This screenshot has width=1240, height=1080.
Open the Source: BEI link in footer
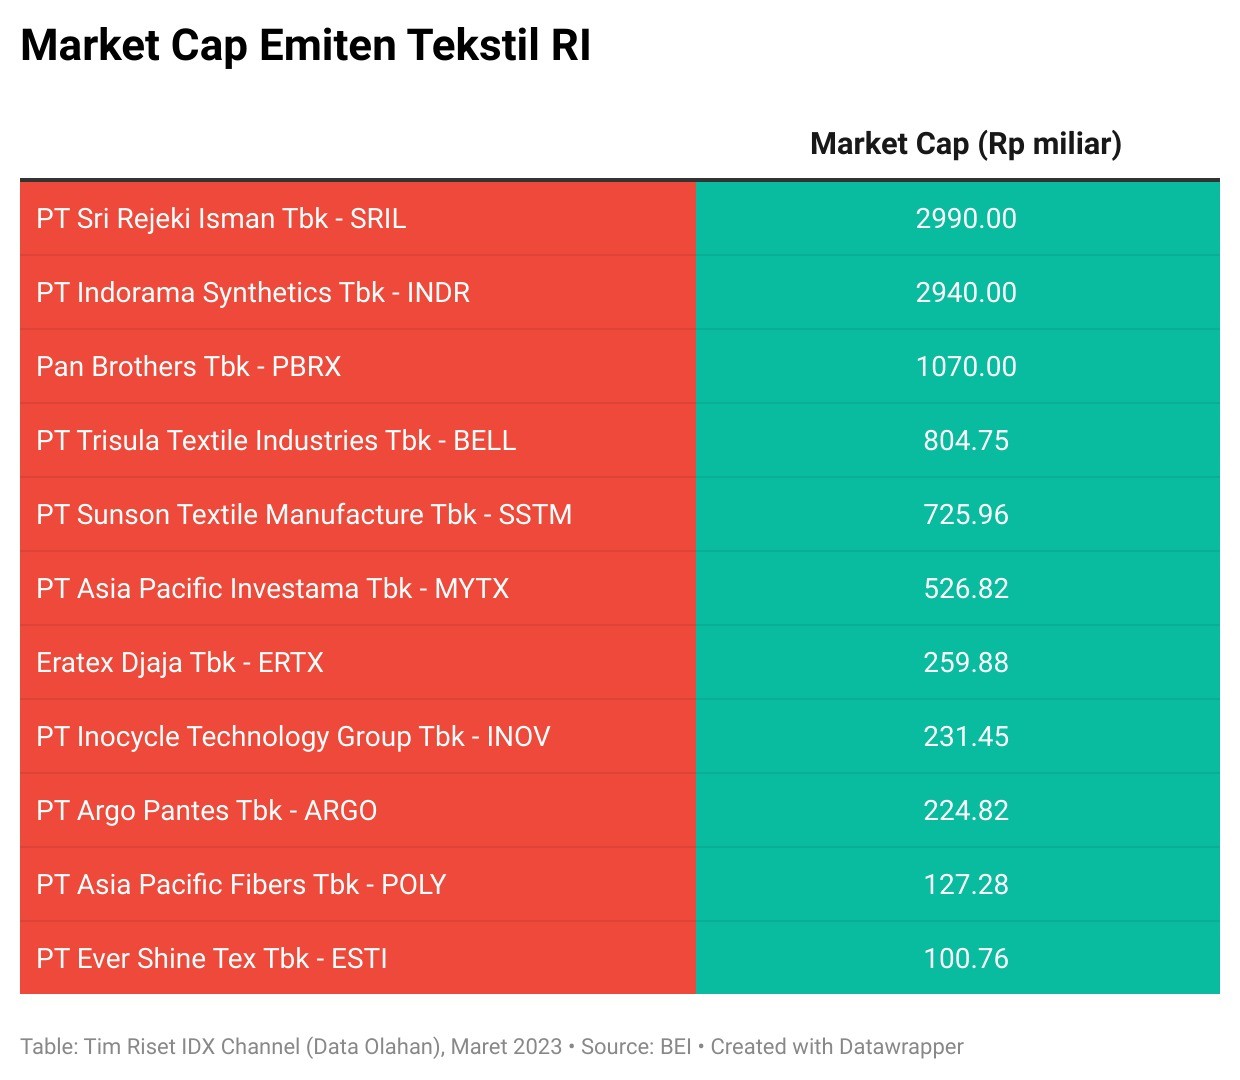[636, 1047]
